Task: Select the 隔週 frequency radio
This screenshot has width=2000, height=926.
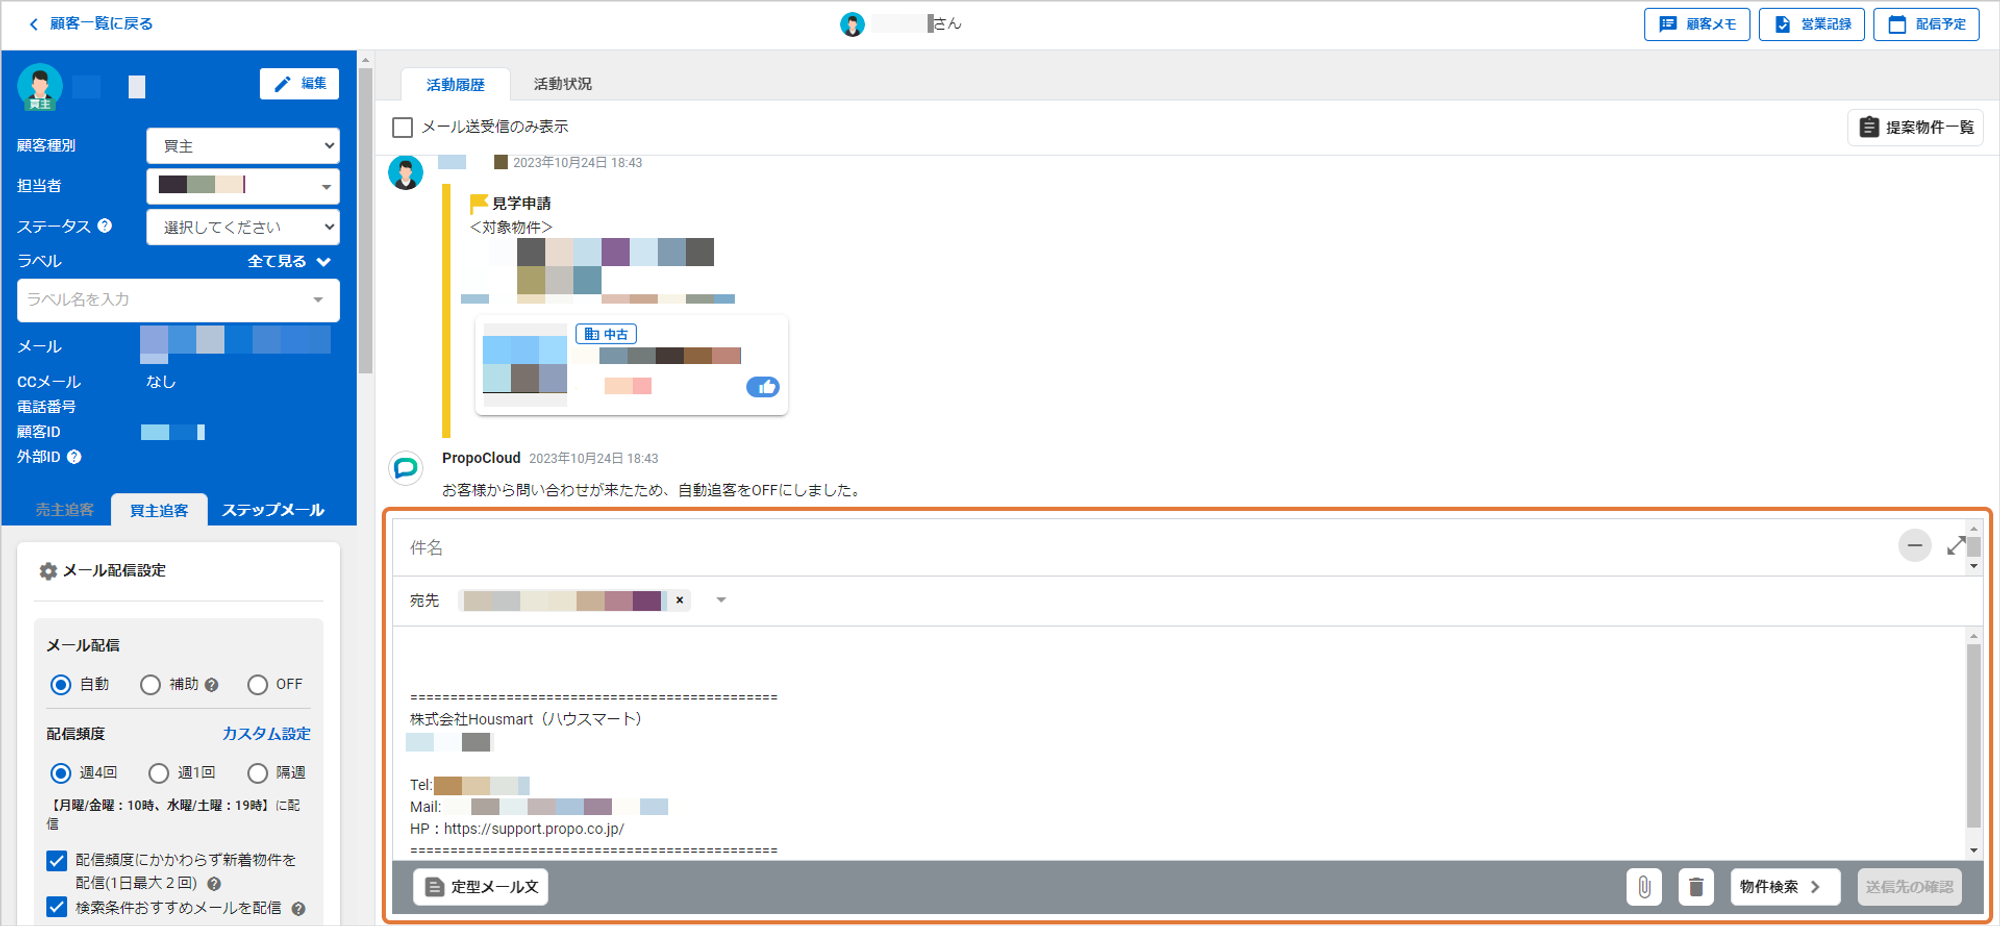Action: tap(257, 773)
